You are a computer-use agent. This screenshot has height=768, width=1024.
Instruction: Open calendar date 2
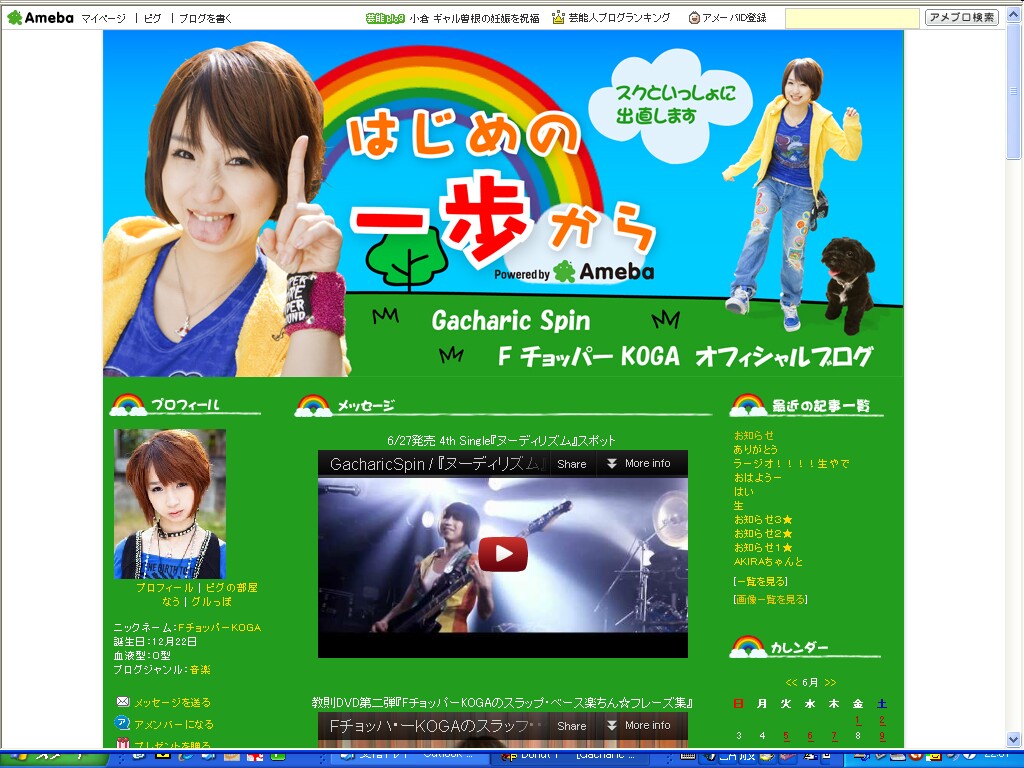pyautogui.click(x=882, y=720)
